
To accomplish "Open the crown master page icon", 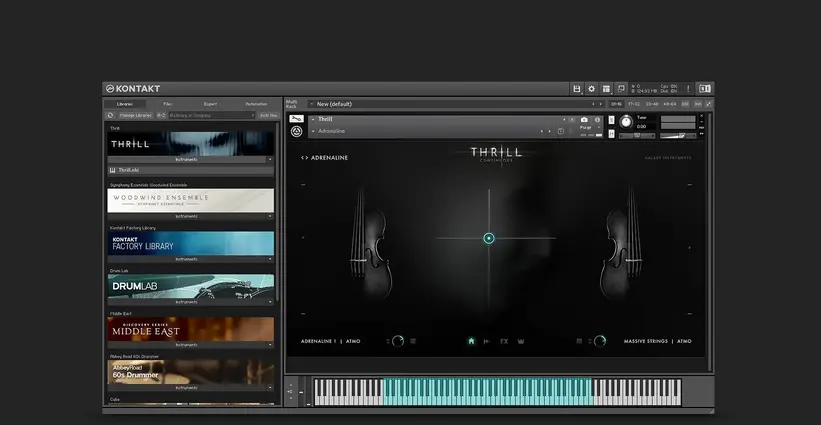I will [x=521, y=341].
